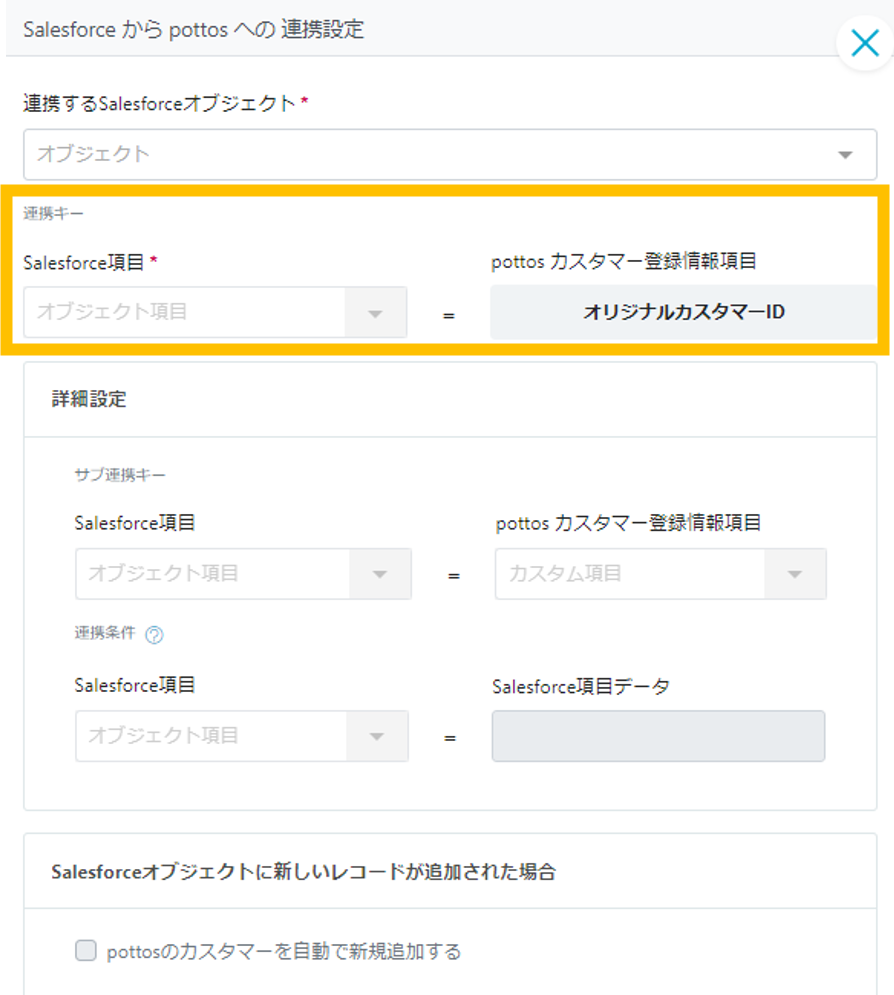Click the arrow button of カスタム項目 field
894x995 pixels.
pos(795,574)
